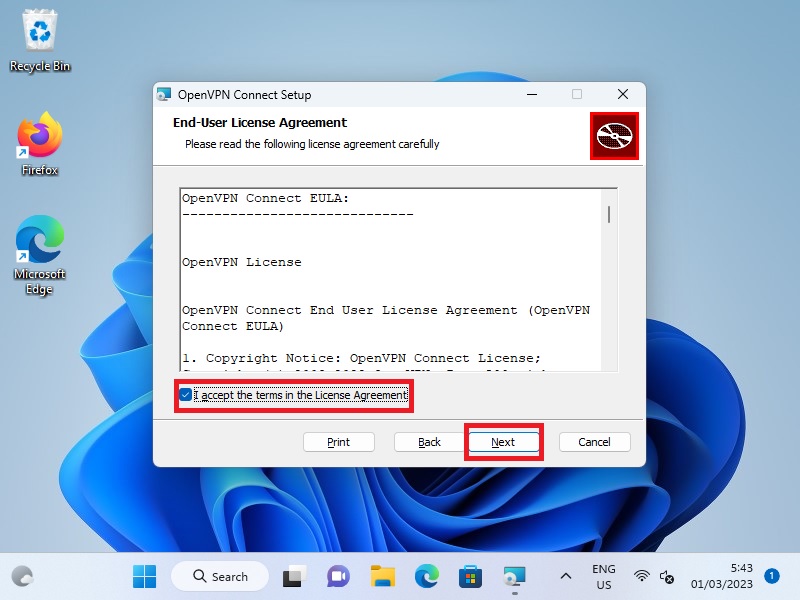Click the EULA text scrollbar
800x600 pixels.
[608, 215]
